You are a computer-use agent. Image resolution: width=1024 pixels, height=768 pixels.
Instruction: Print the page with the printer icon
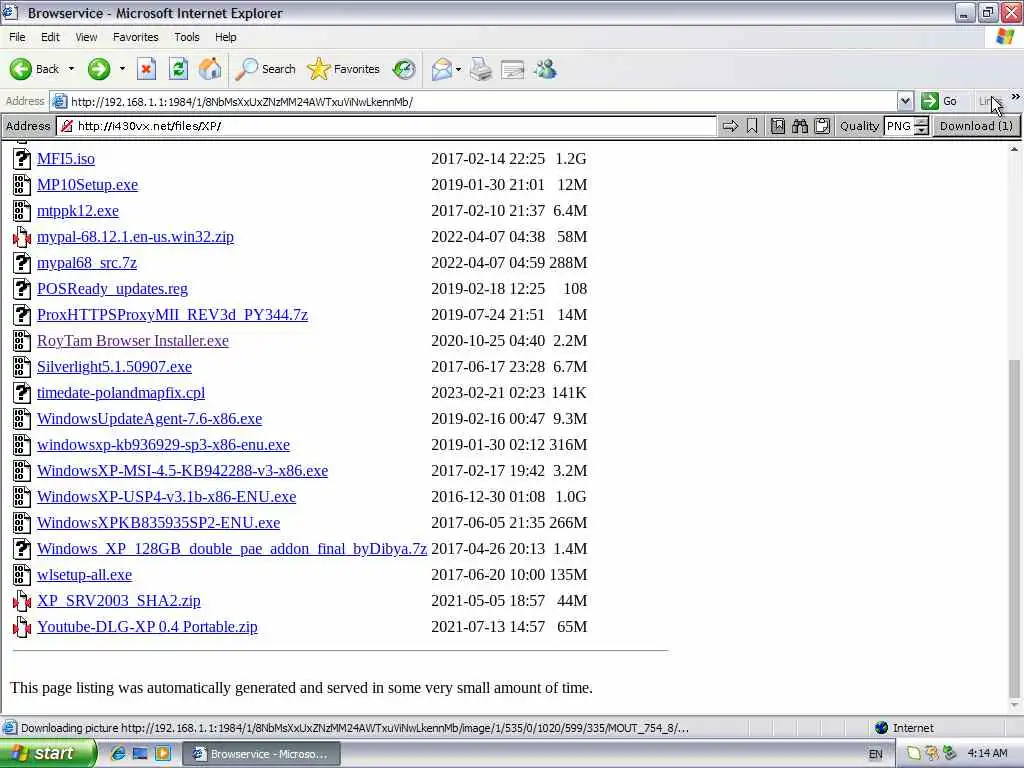(481, 69)
